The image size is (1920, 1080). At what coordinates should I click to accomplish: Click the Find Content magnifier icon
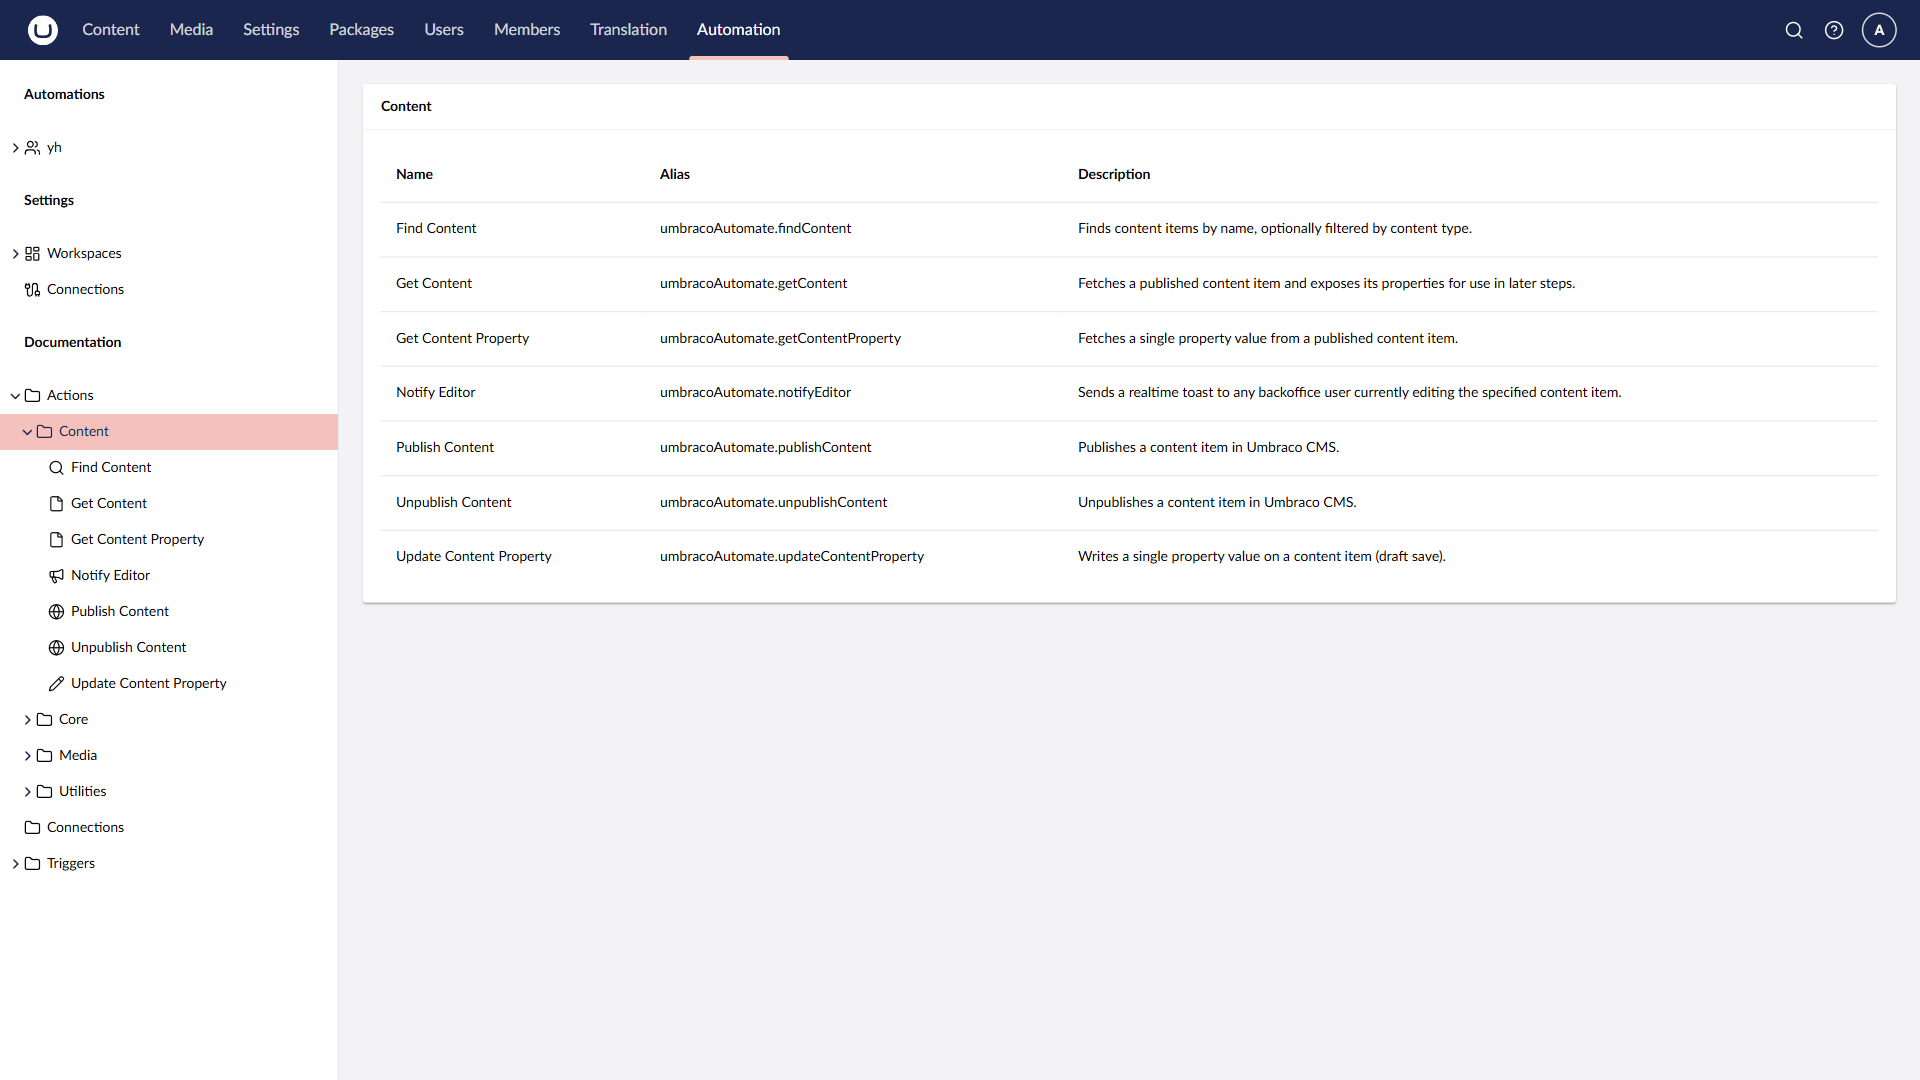[57, 468]
